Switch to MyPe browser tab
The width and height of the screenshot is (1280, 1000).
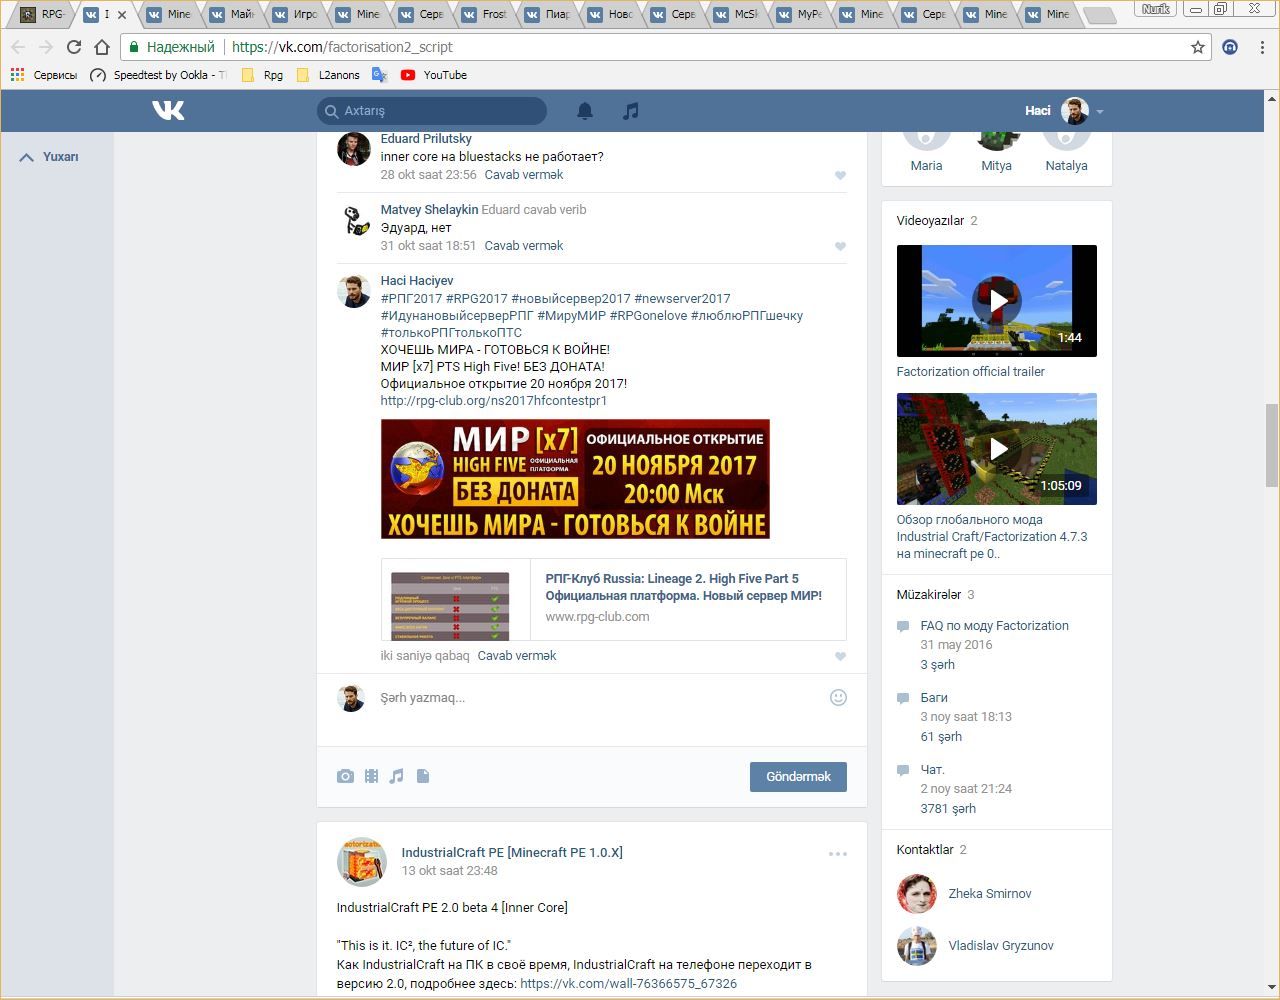point(800,14)
